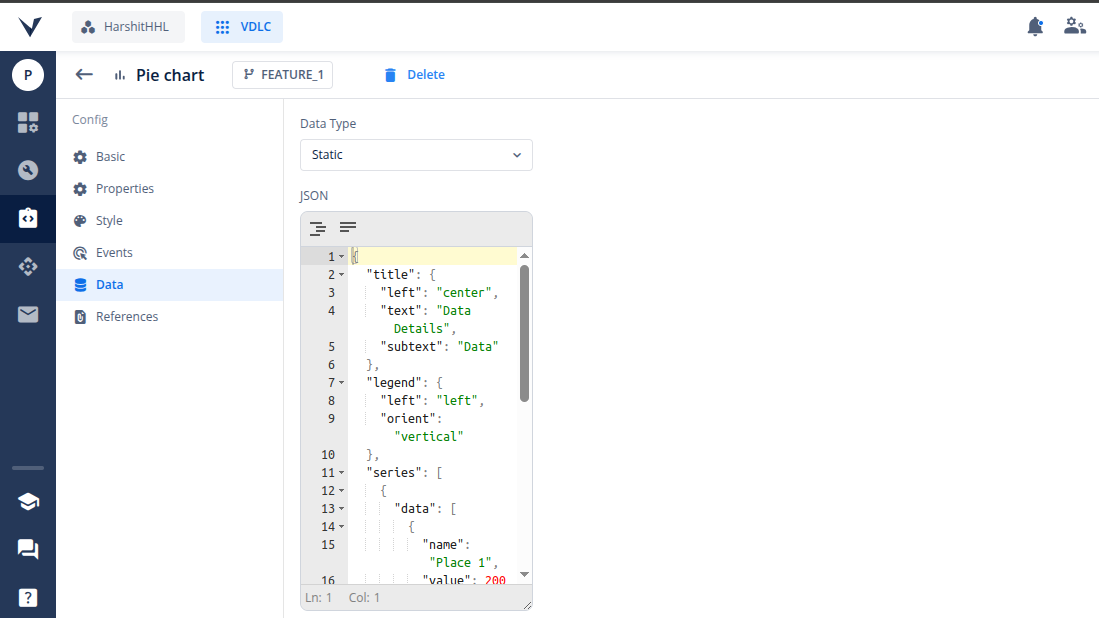Click the JSON editor vertical scrollbar thumb
The width and height of the screenshot is (1099, 618).
click(x=524, y=333)
